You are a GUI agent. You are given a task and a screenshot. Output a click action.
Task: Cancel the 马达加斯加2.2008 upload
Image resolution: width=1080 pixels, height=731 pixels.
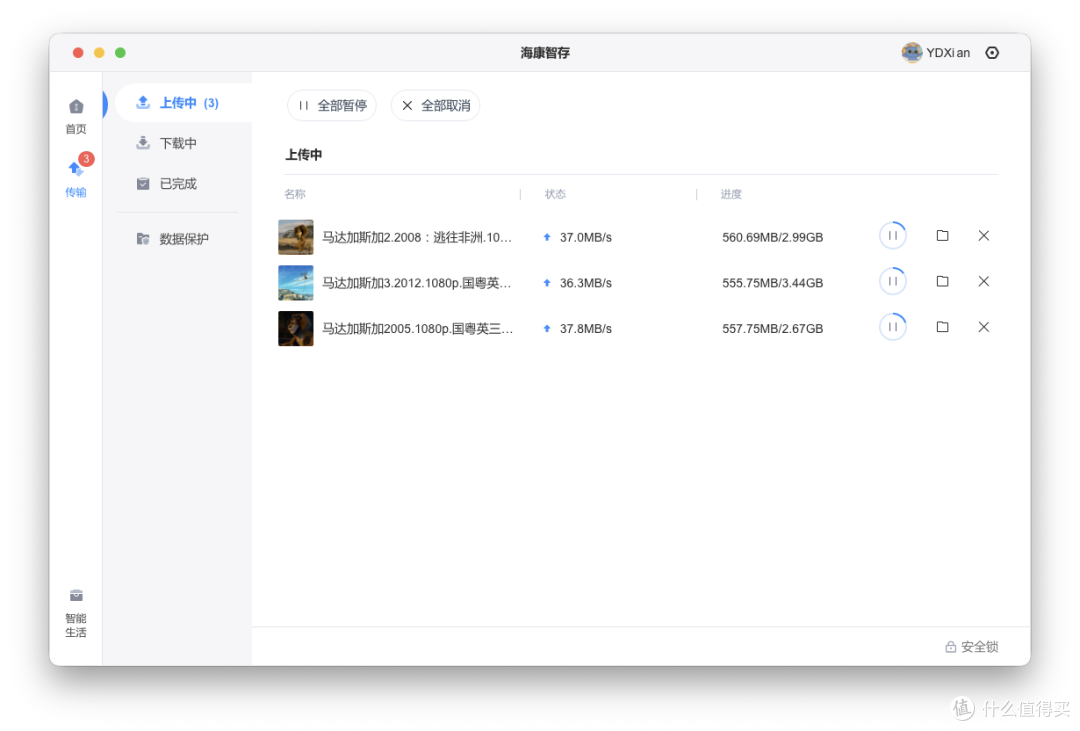click(x=984, y=236)
